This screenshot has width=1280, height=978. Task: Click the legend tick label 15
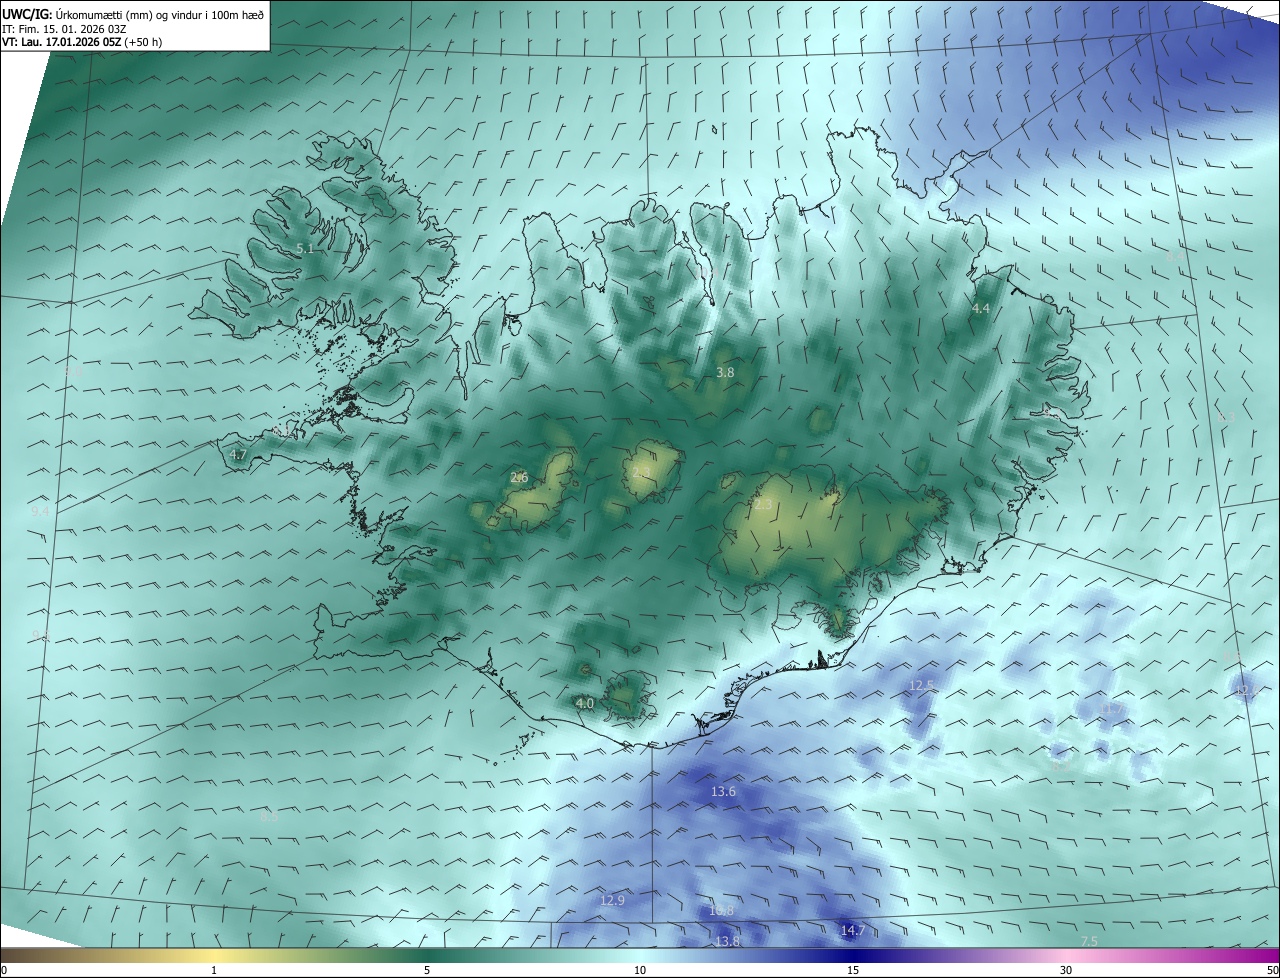[853, 970]
